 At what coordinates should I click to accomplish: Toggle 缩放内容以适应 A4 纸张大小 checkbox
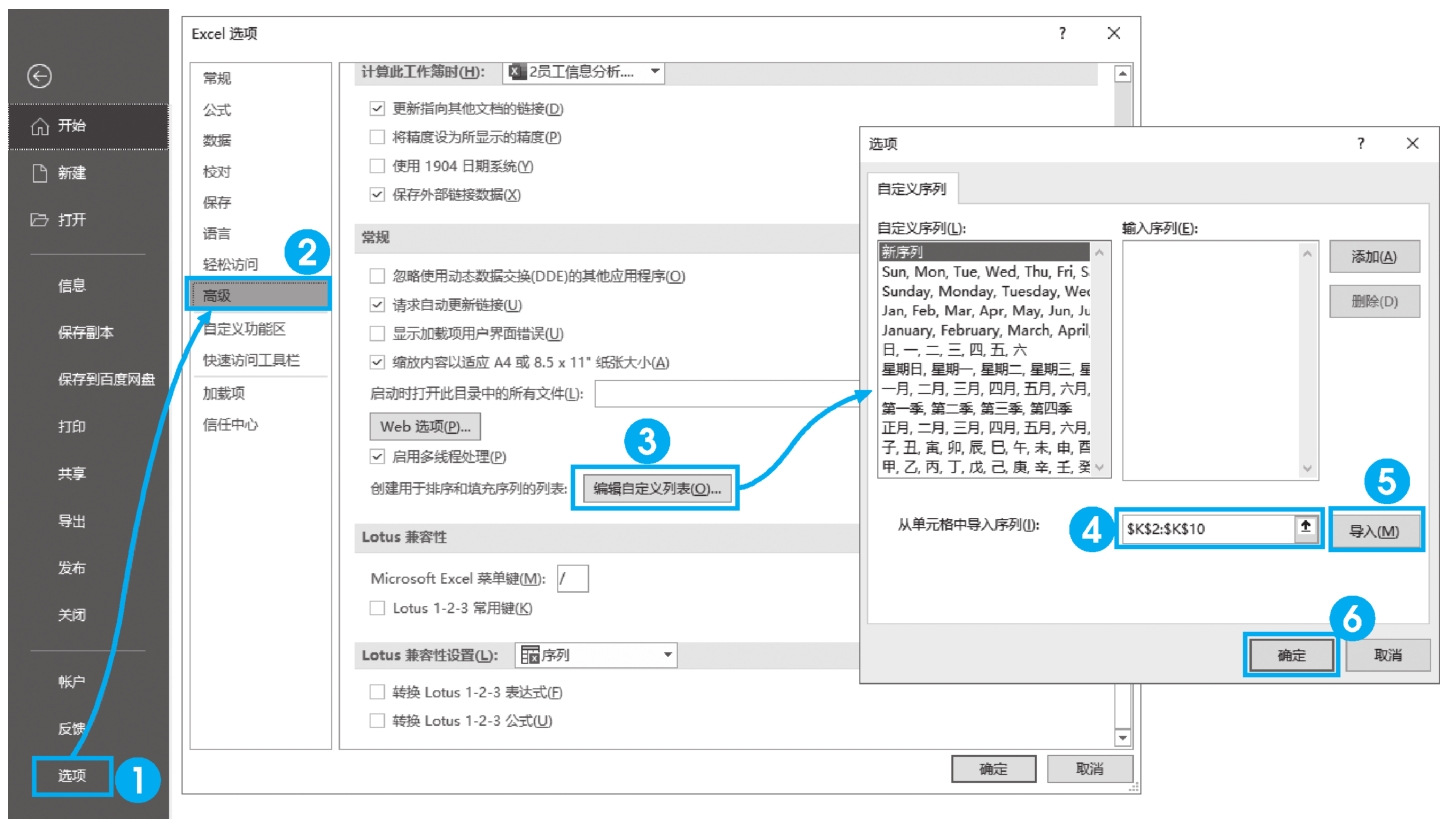[x=377, y=363]
